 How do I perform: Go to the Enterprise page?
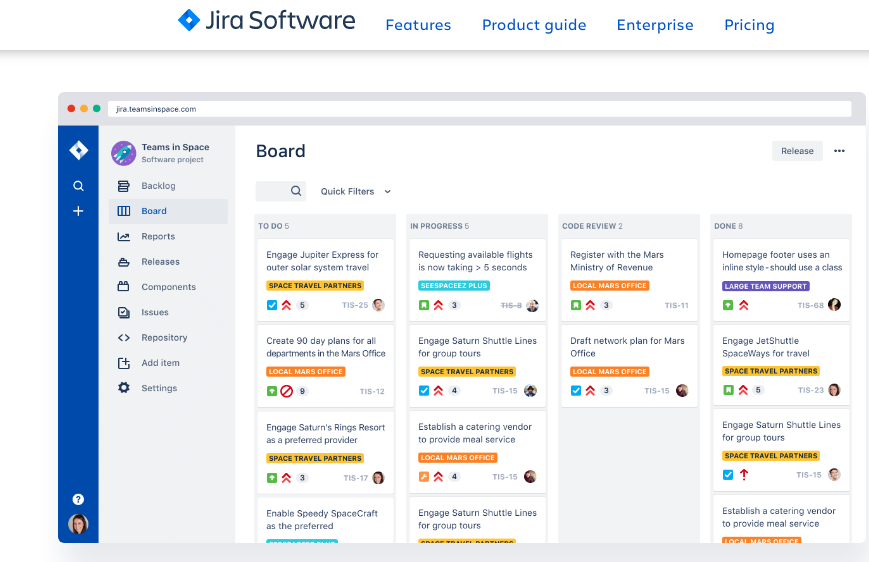[x=655, y=25]
